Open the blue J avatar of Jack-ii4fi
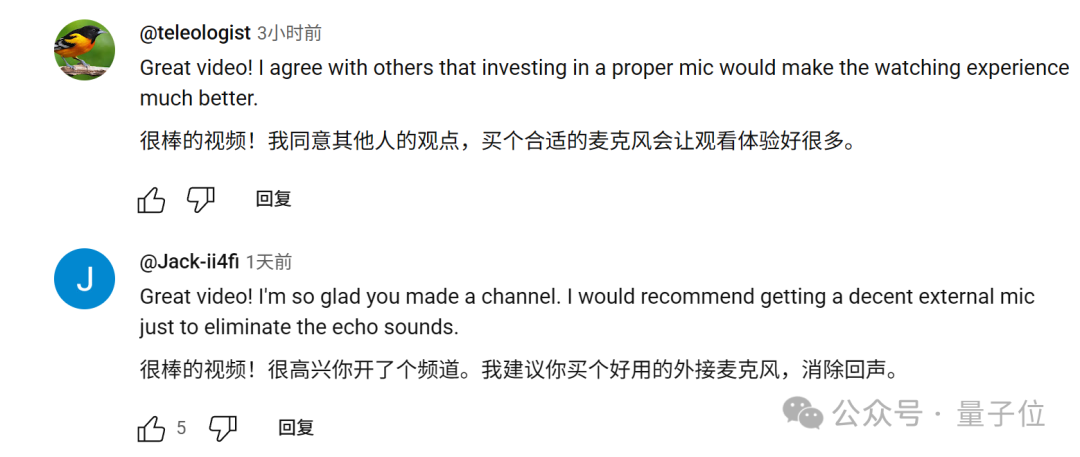This screenshot has width=1080, height=457. pyautogui.click(x=85, y=278)
